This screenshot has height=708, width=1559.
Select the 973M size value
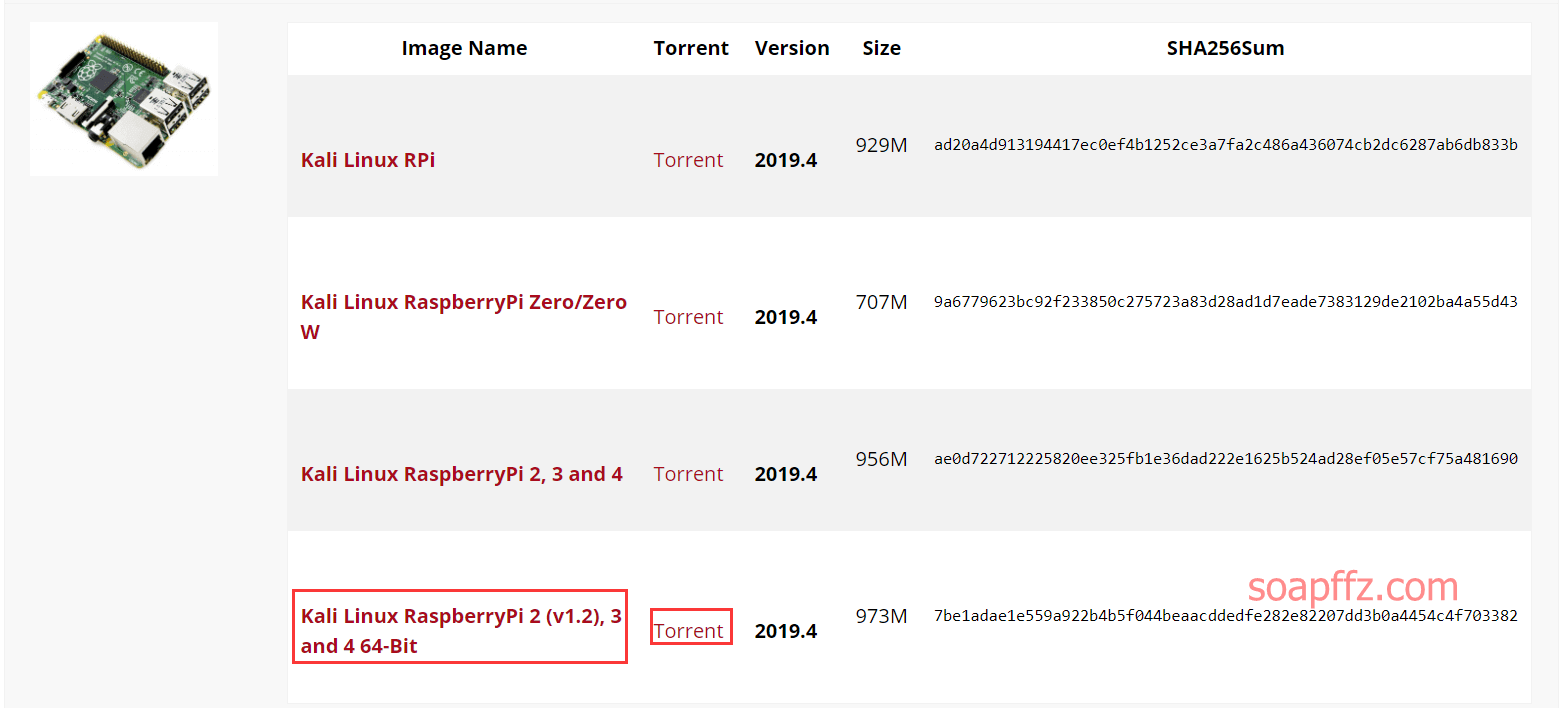tap(881, 616)
